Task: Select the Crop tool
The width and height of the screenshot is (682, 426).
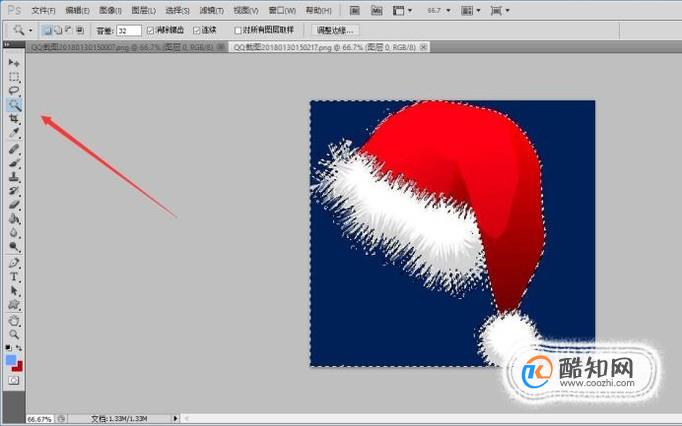Action: tap(14, 119)
